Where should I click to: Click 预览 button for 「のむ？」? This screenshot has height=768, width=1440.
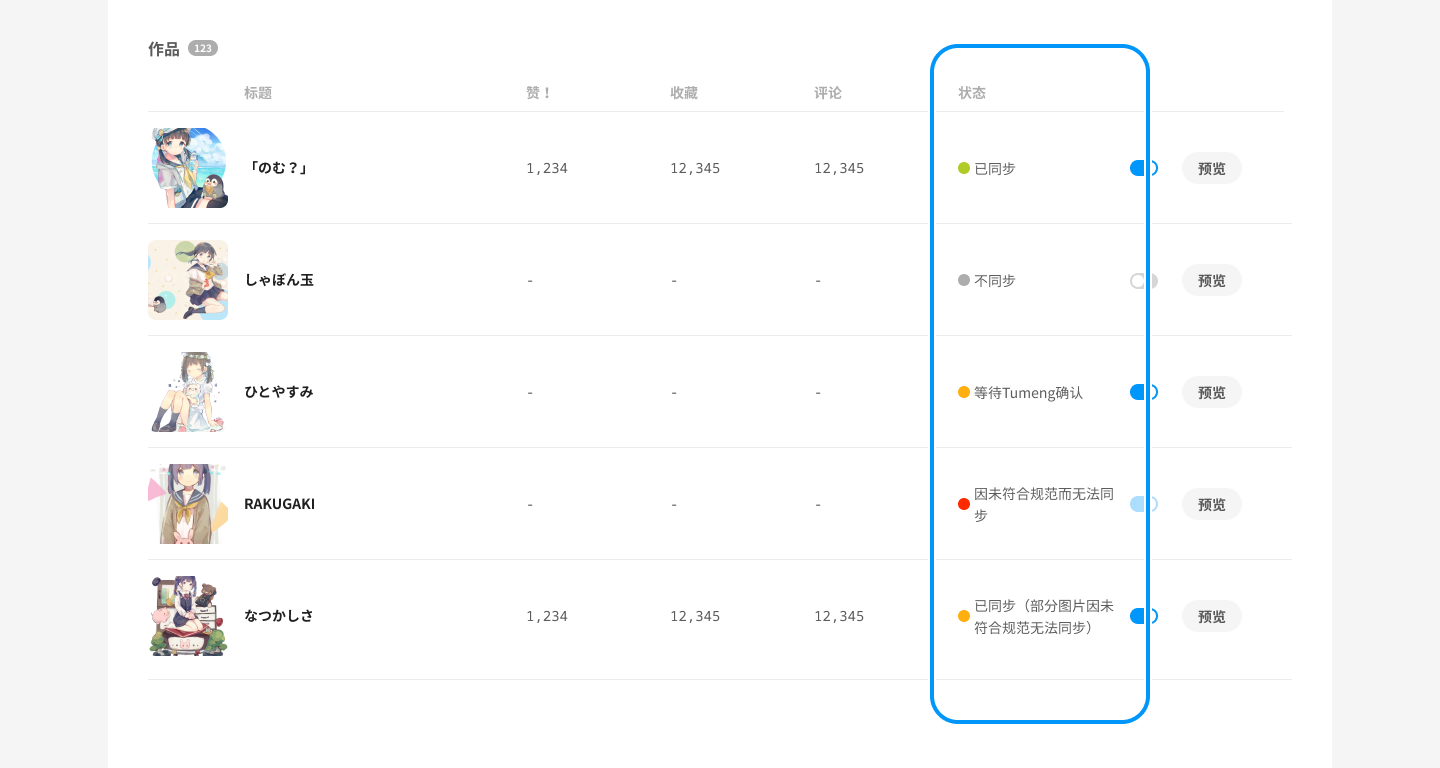(x=1211, y=168)
